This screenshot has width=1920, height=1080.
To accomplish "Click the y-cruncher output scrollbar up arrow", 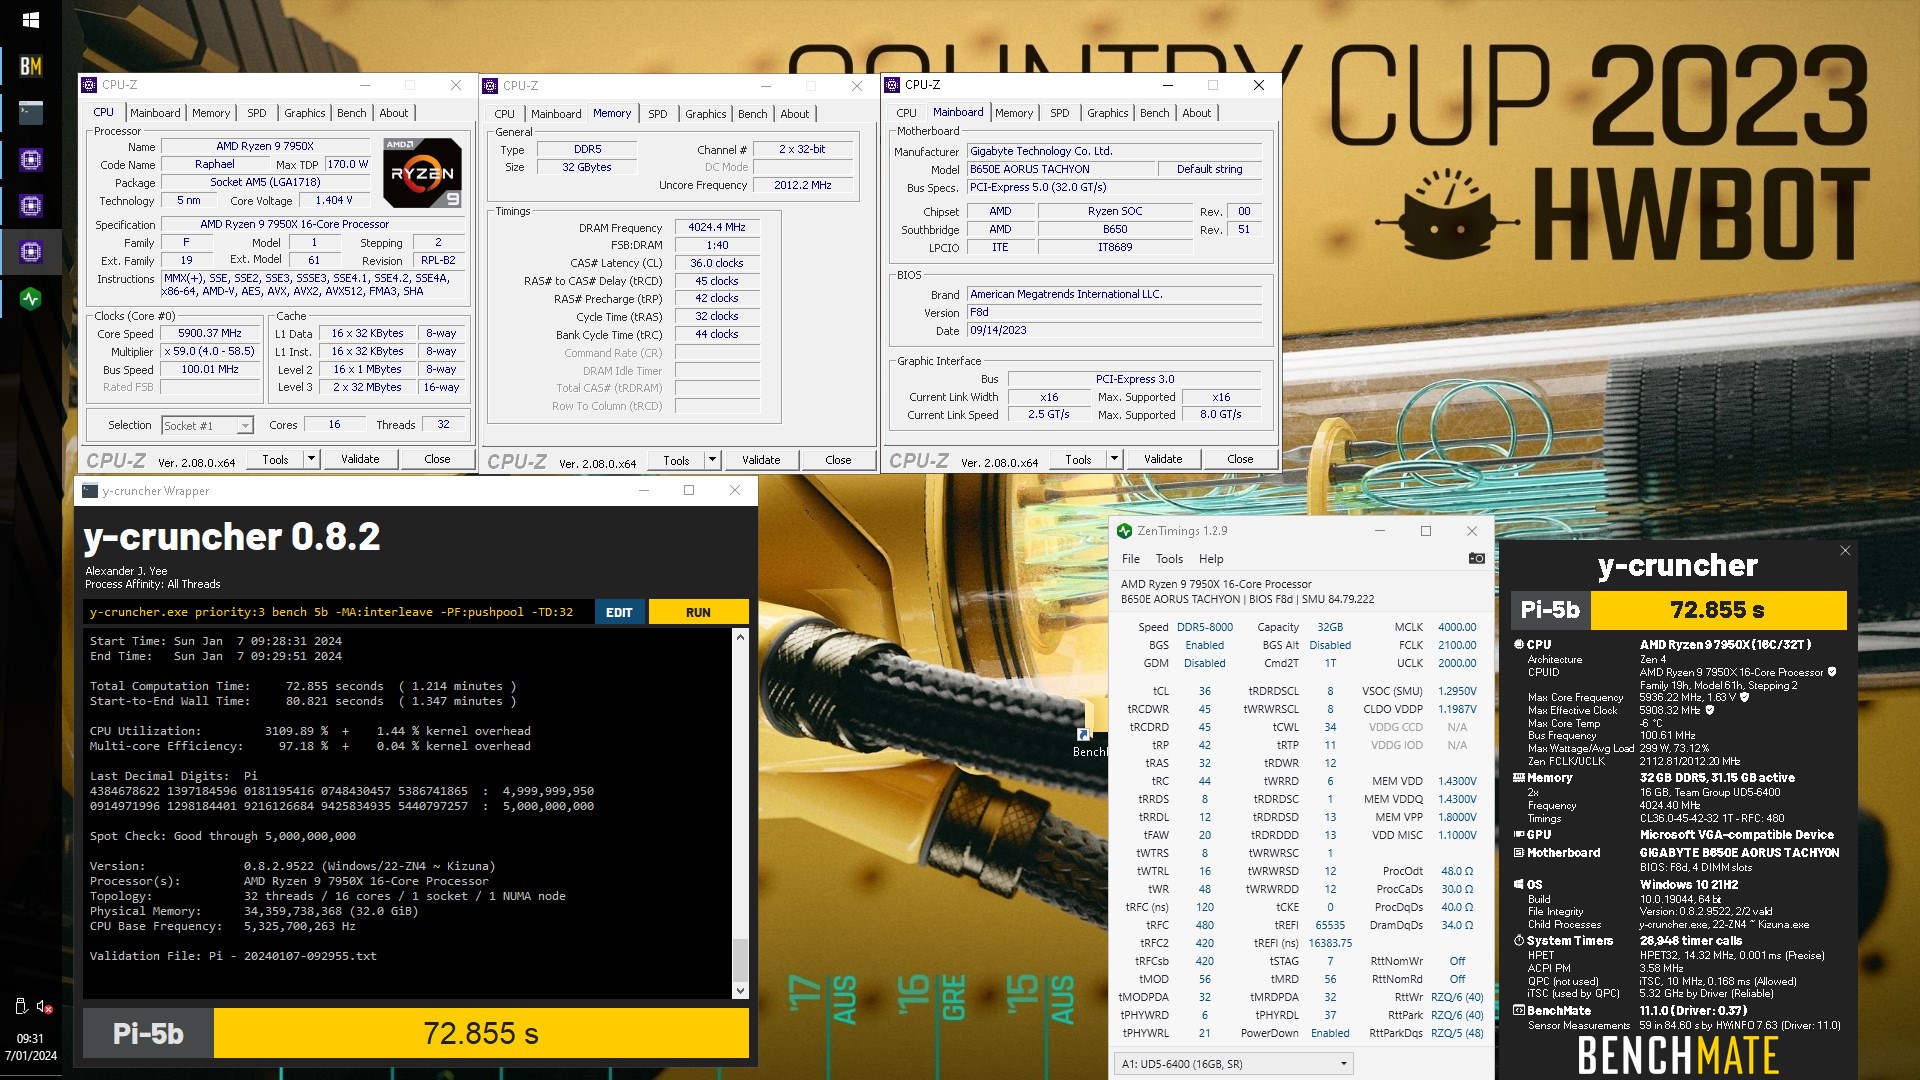I will pyautogui.click(x=740, y=637).
